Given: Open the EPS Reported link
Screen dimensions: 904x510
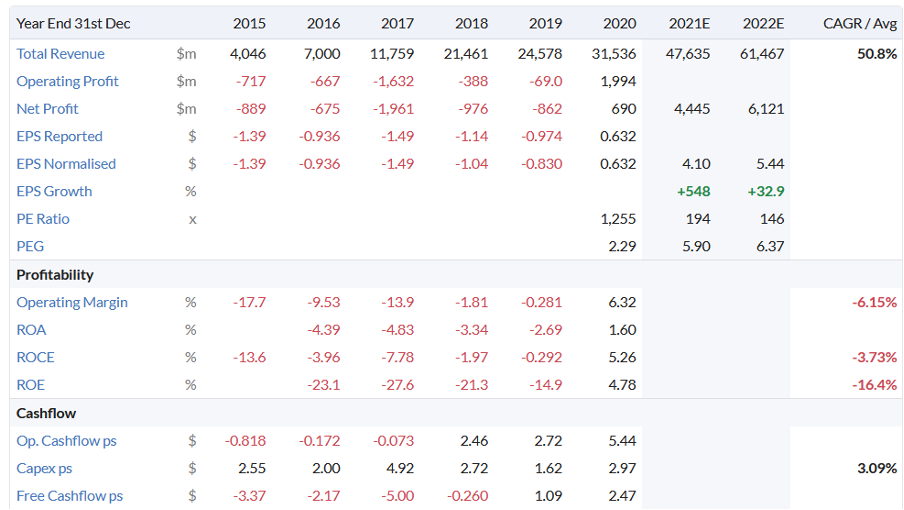Looking at the screenshot, I should (x=59, y=136).
